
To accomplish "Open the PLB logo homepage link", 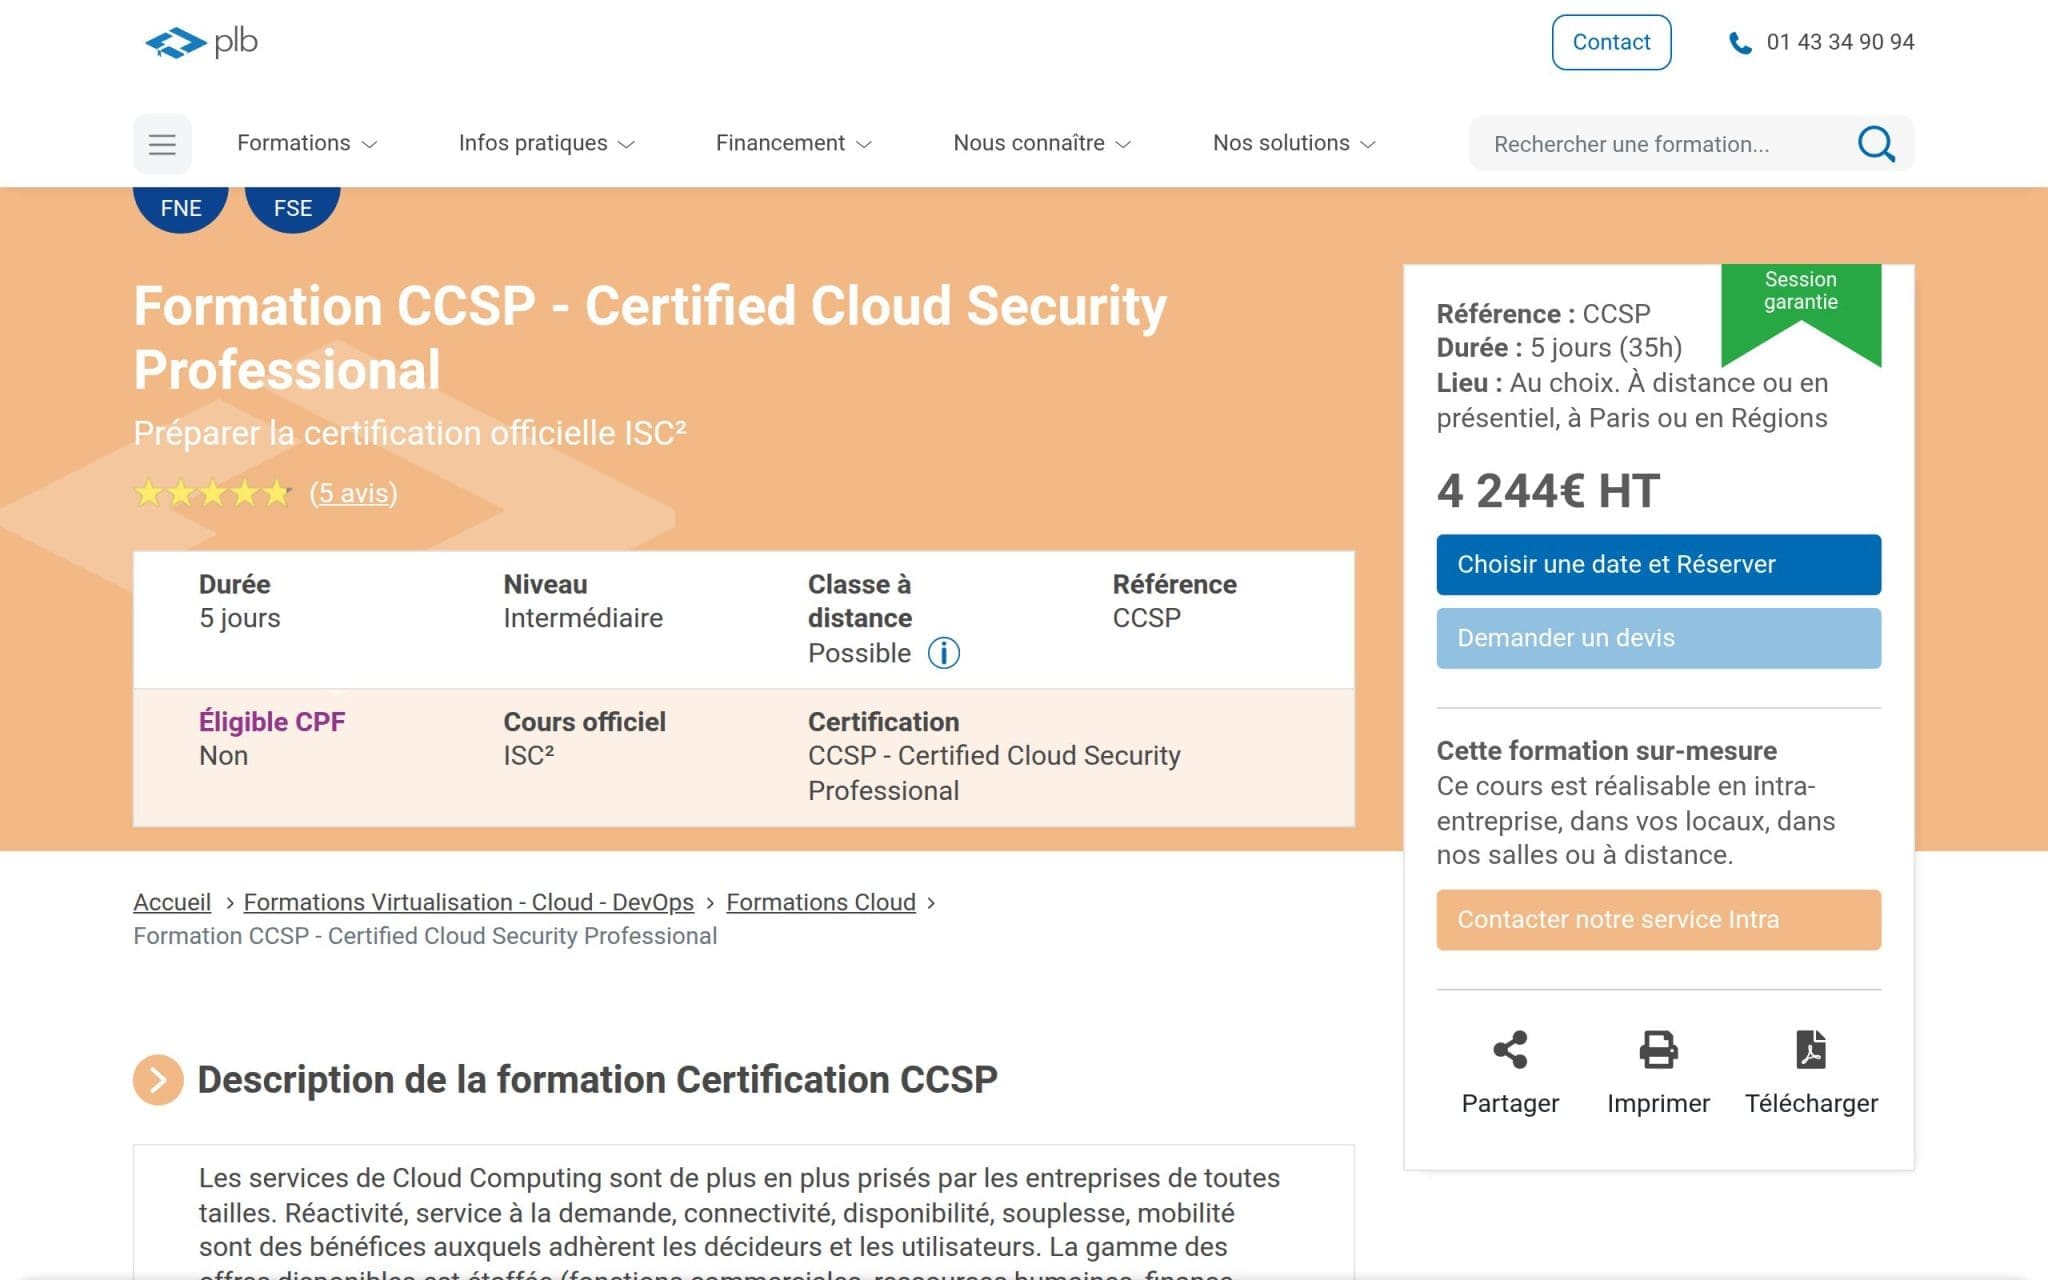I will [x=201, y=42].
